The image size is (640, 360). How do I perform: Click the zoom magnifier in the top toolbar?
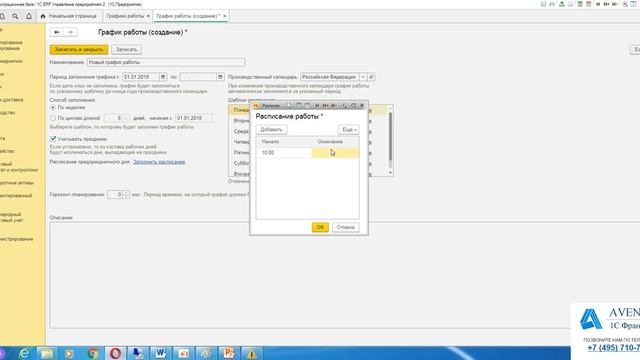click(x=625, y=4)
